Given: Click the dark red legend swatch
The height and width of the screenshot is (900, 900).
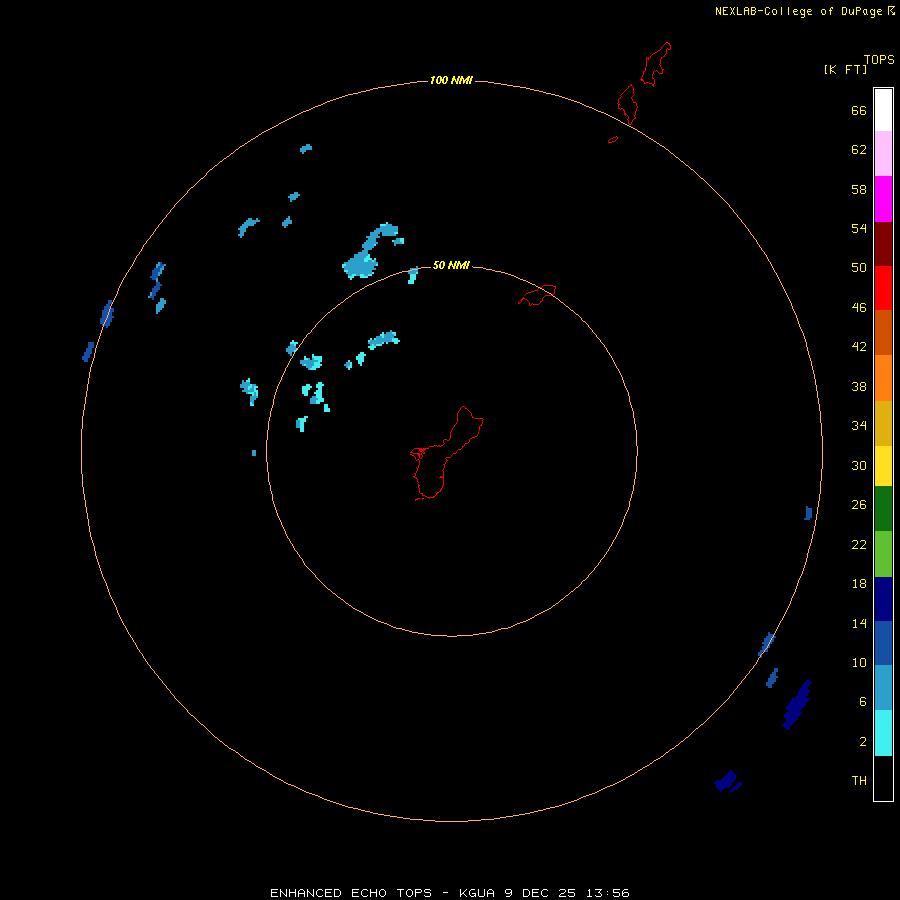Looking at the screenshot, I should 883,244.
